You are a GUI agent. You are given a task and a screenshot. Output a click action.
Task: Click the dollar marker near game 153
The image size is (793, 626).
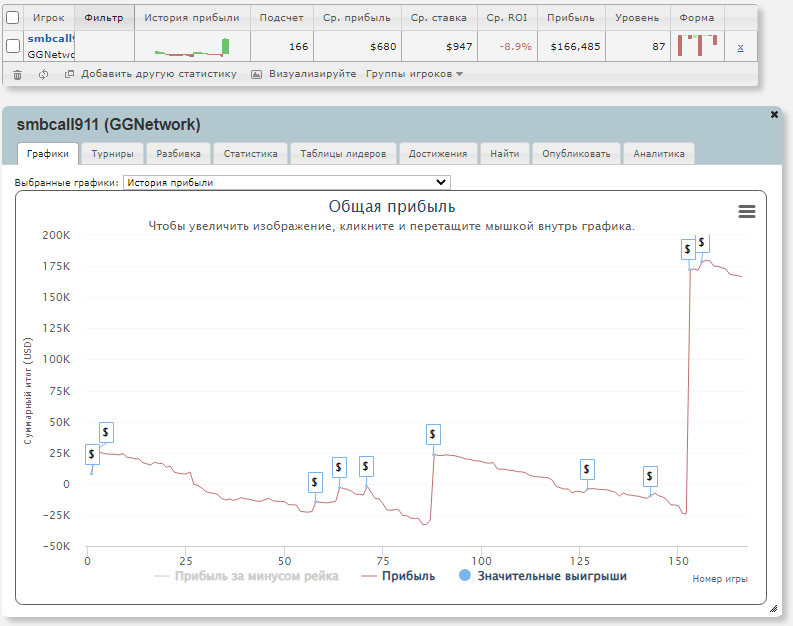[x=688, y=249]
